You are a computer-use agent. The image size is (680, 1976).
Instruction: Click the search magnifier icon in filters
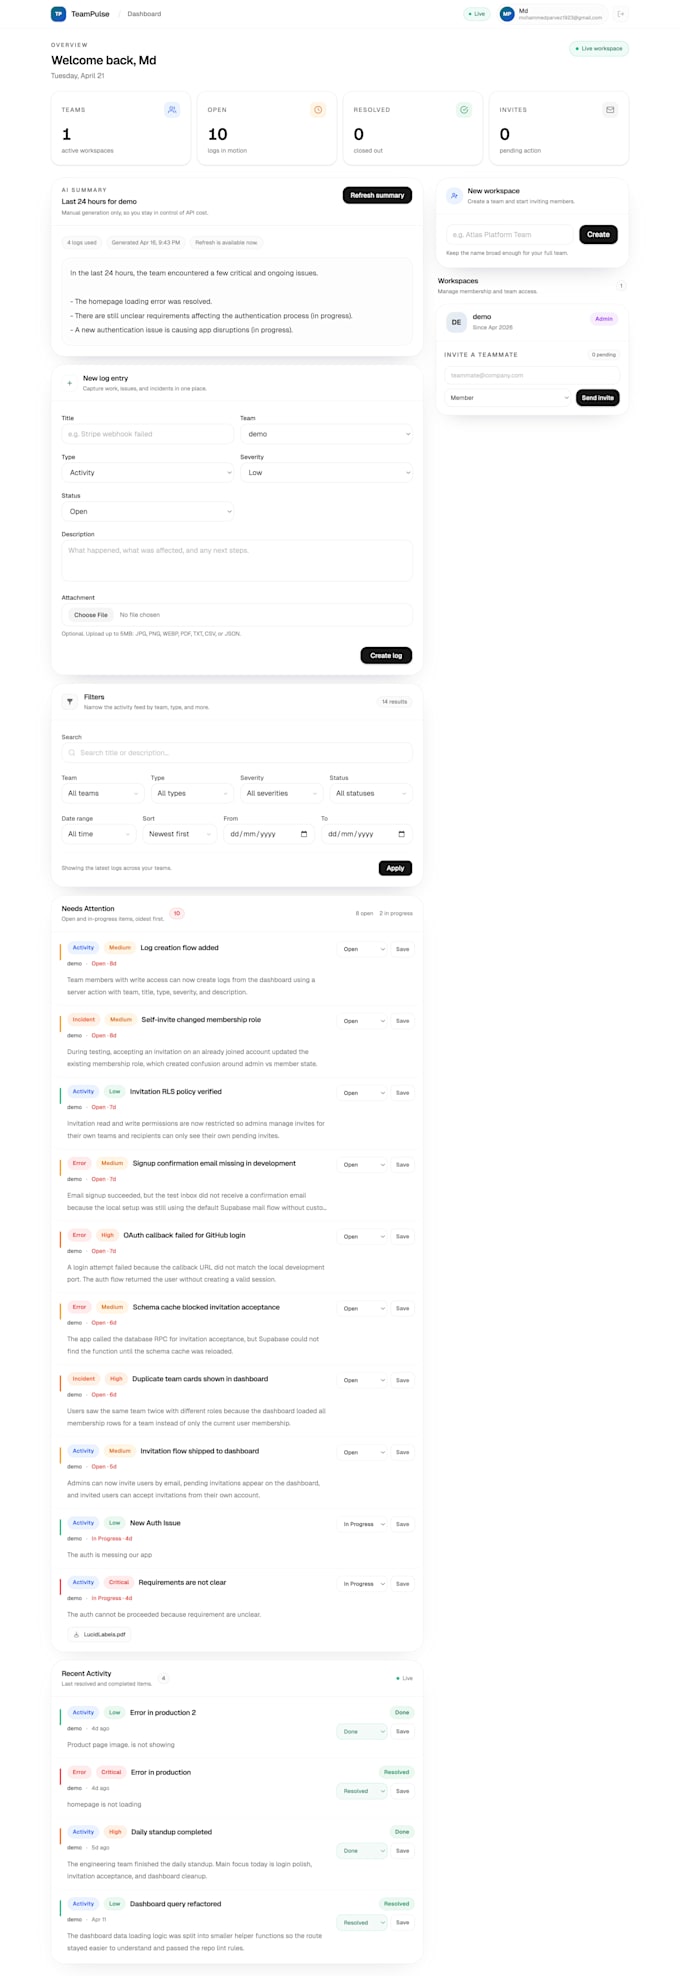(72, 753)
